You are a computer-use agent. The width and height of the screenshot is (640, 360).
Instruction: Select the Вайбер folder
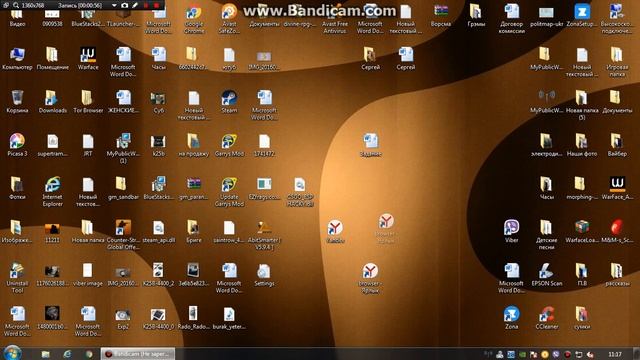point(617,144)
